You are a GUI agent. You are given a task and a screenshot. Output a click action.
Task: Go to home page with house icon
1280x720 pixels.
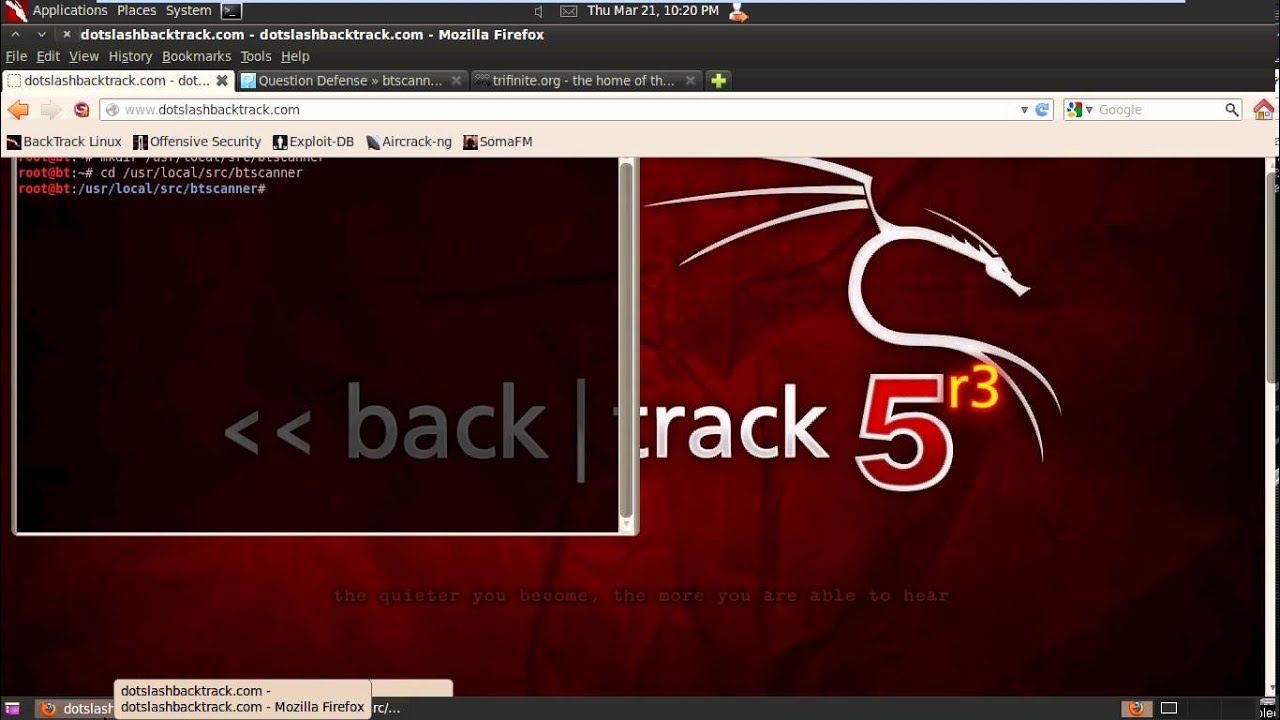[1264, 110]
